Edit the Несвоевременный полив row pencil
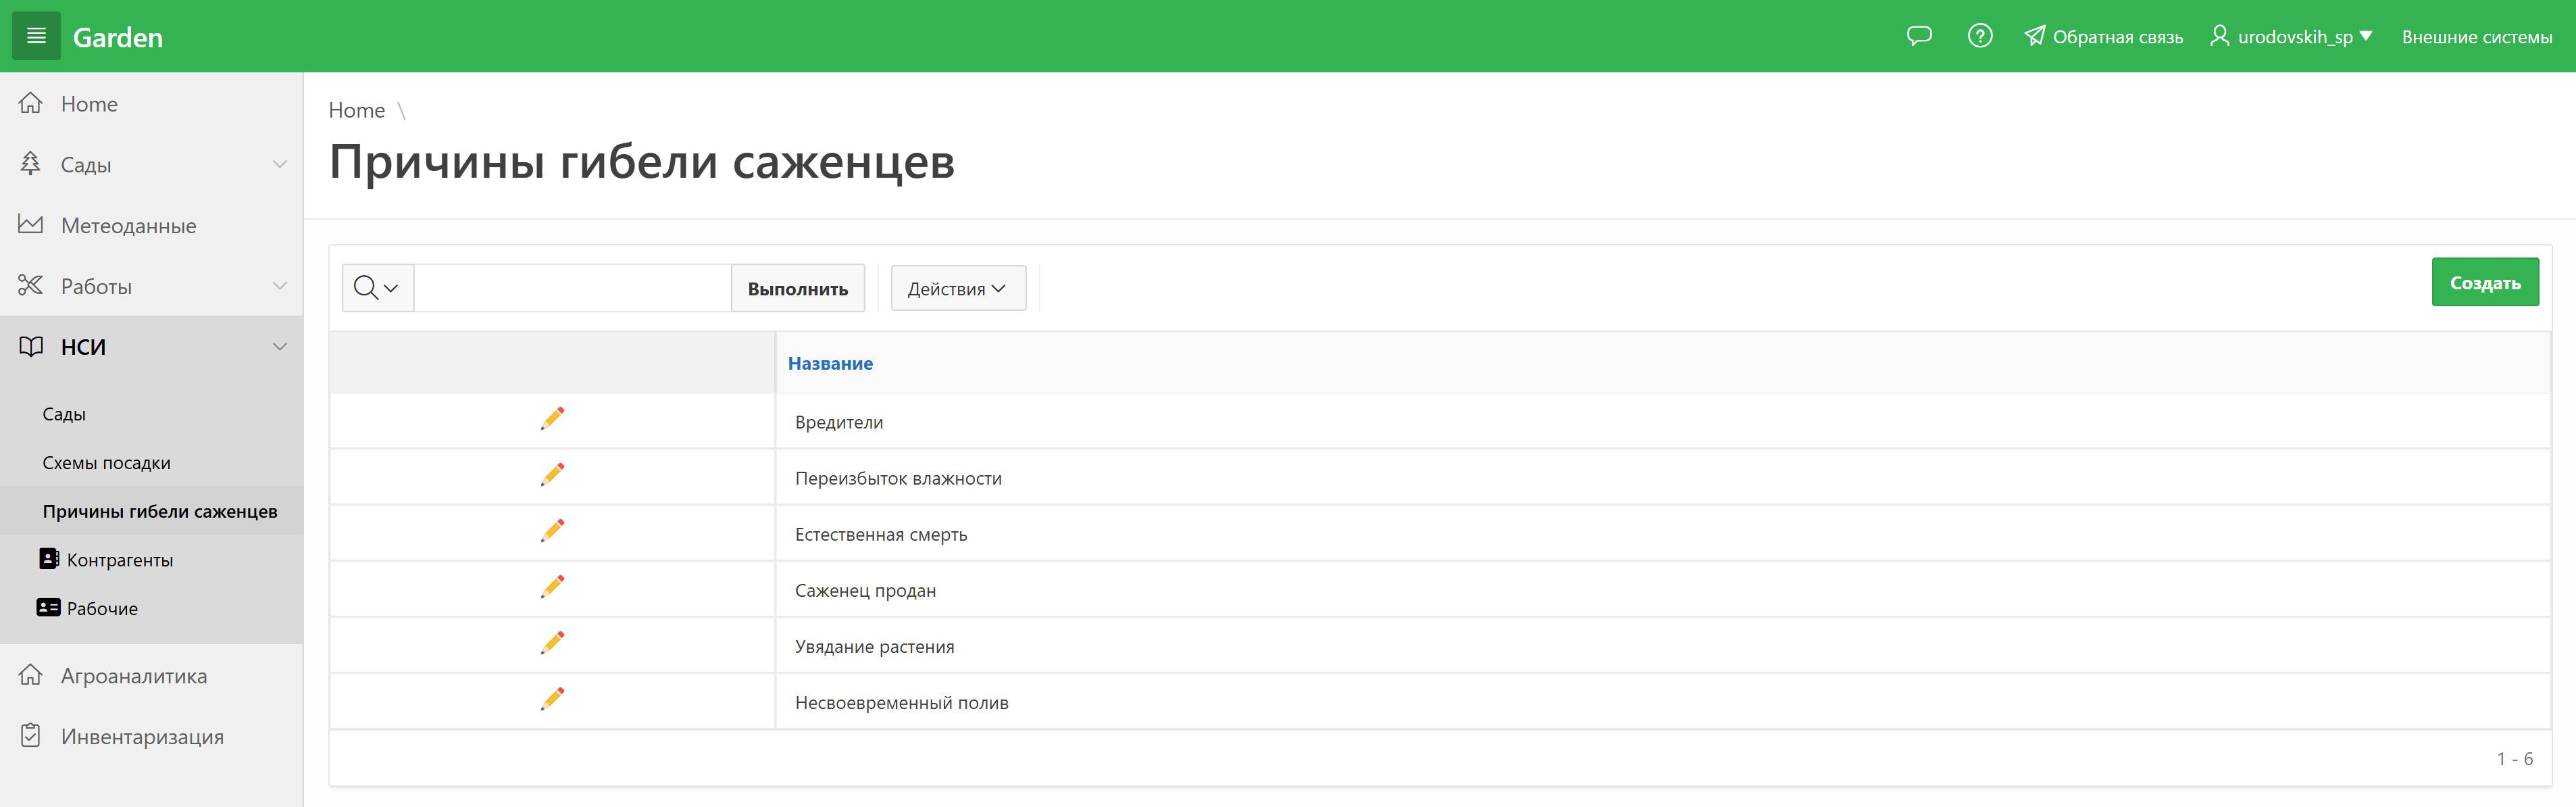The image size is (2576, 807). [x=552, y=699]
